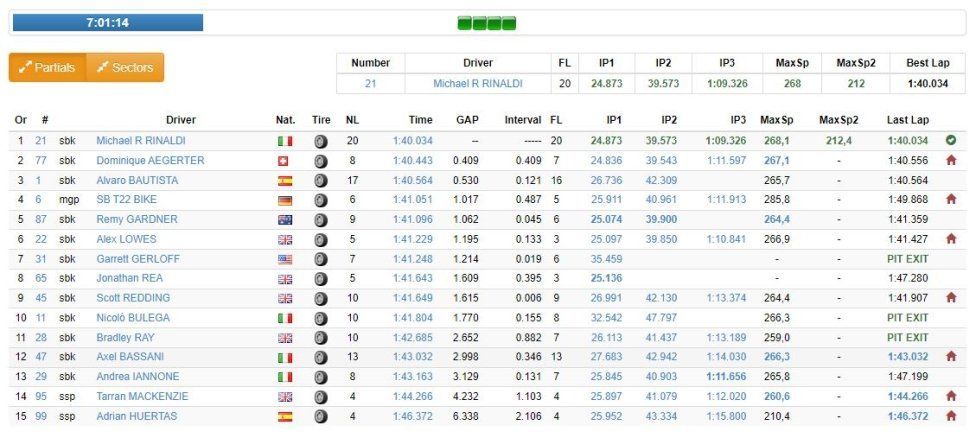976x438 pixels.
Task: Click the tire icon in Bautista's row
Action: point(321,181)
